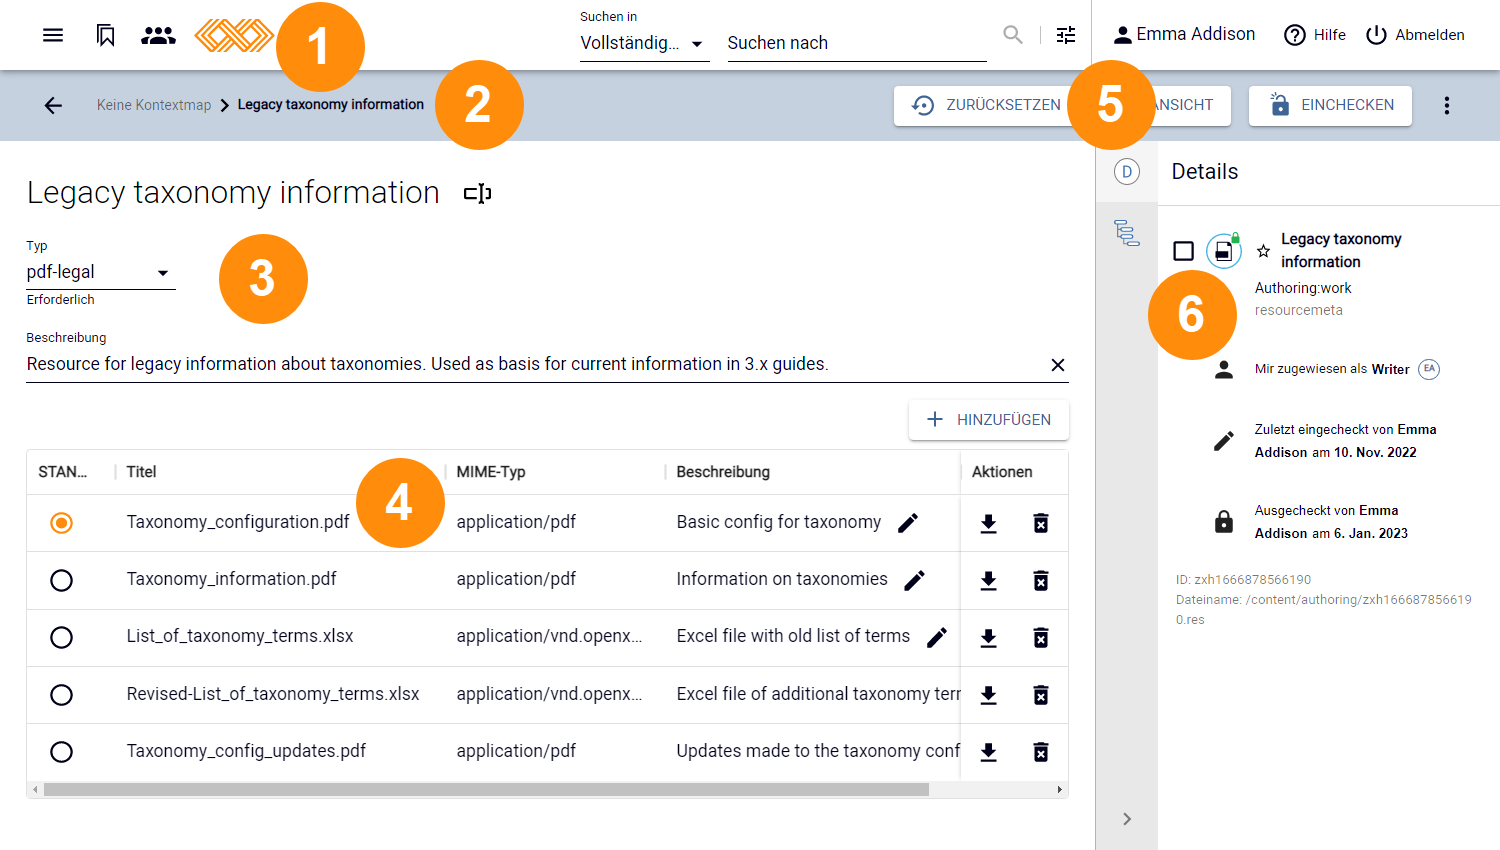Image resolution: width=1500 pixels, height=850 pixels.
Task: Select Revised-List_of_taxonomy_terms.xlsx as standard
Action: click(x=62, y=695)
